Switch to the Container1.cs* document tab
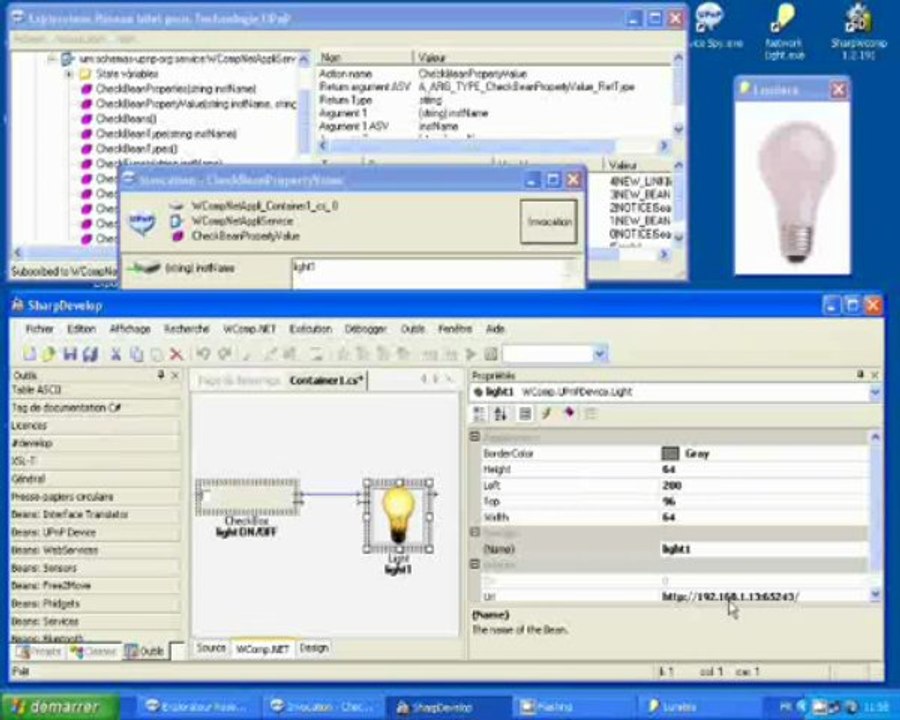The image size is (900, 720). pyautogui.click(x=327, y=381)
